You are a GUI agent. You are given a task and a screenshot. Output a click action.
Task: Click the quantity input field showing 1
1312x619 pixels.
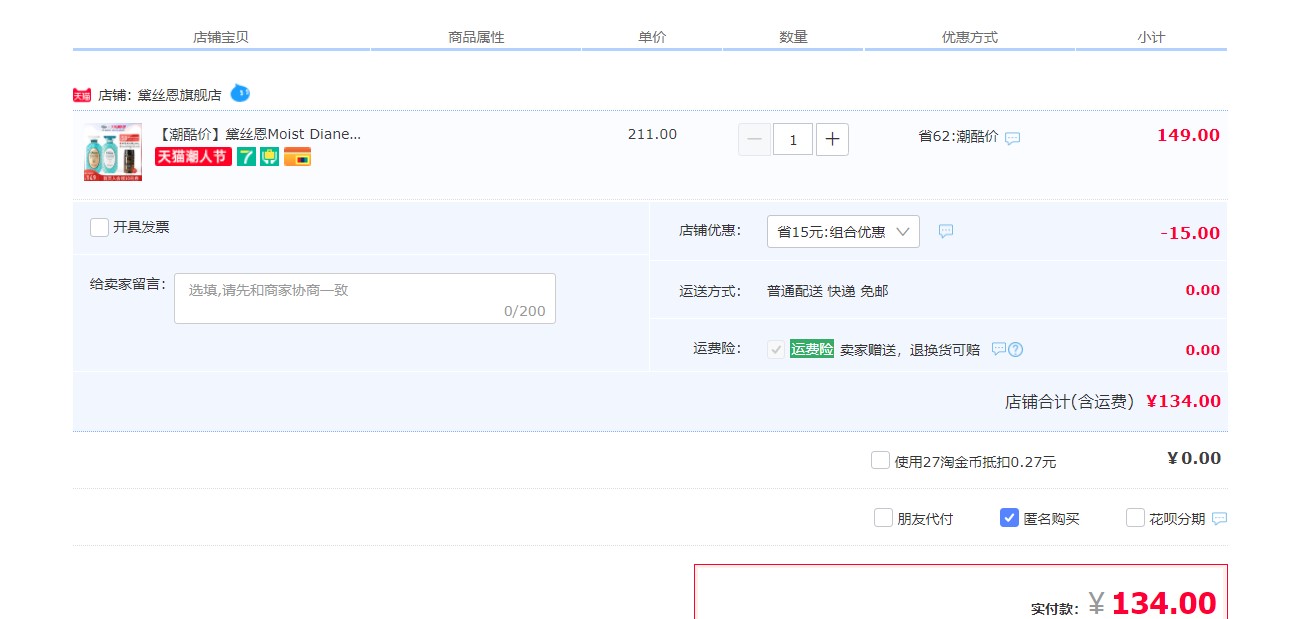[x=794, y=139]
